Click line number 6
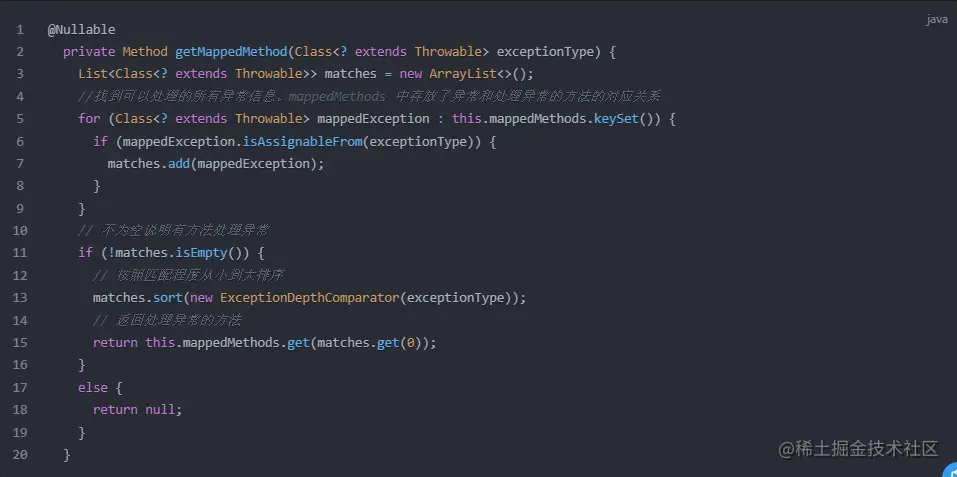 coord(20,141)
